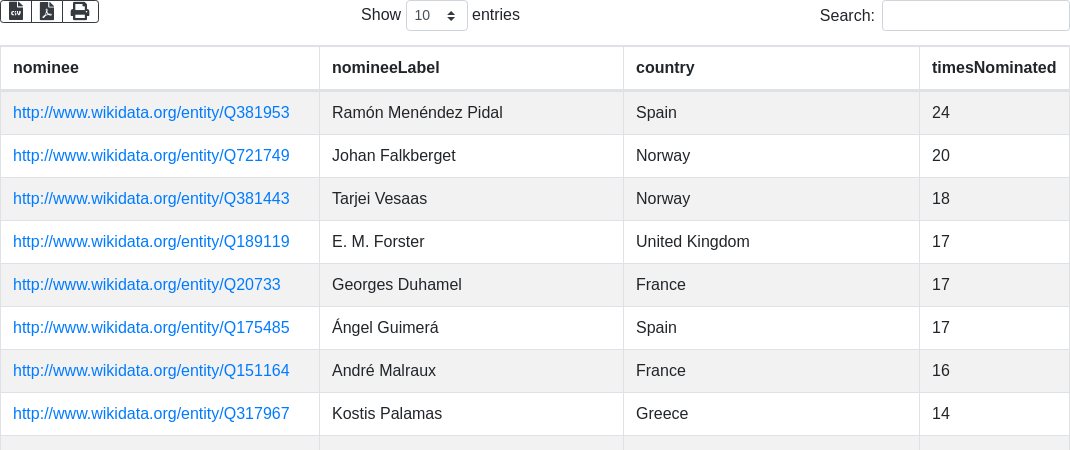
Task: Open Wikidata link Q151164
Action: (x=151, y=371)
